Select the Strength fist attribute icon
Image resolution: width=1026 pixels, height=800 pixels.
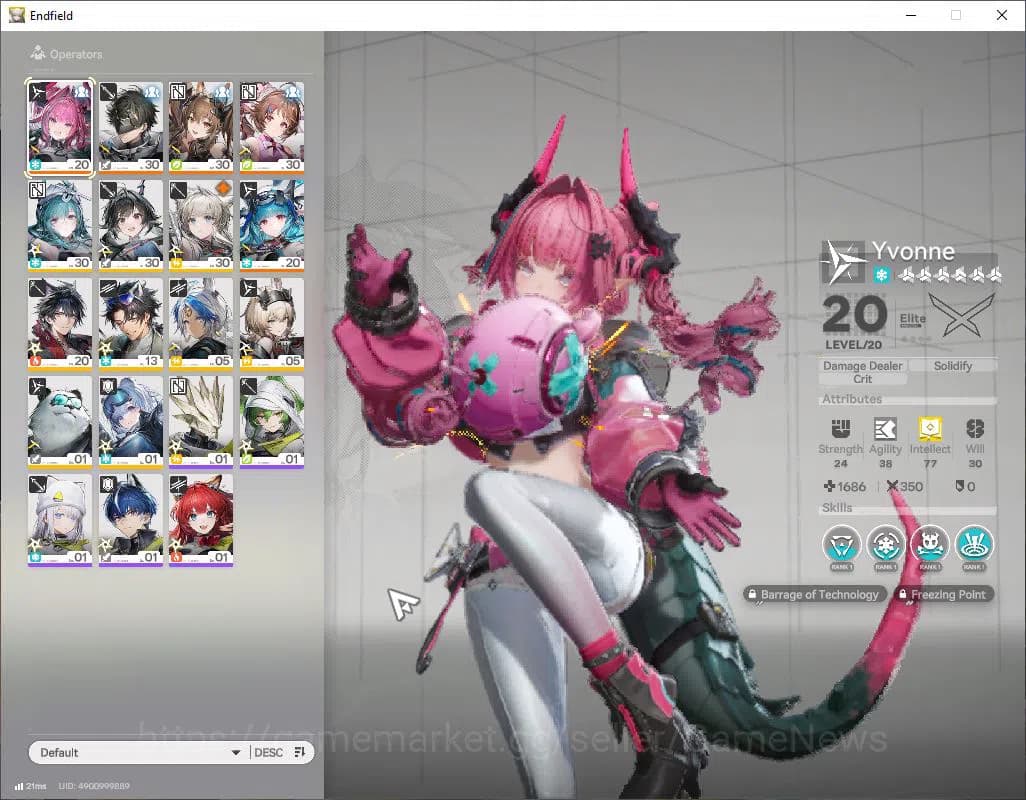tap(840, 428)
